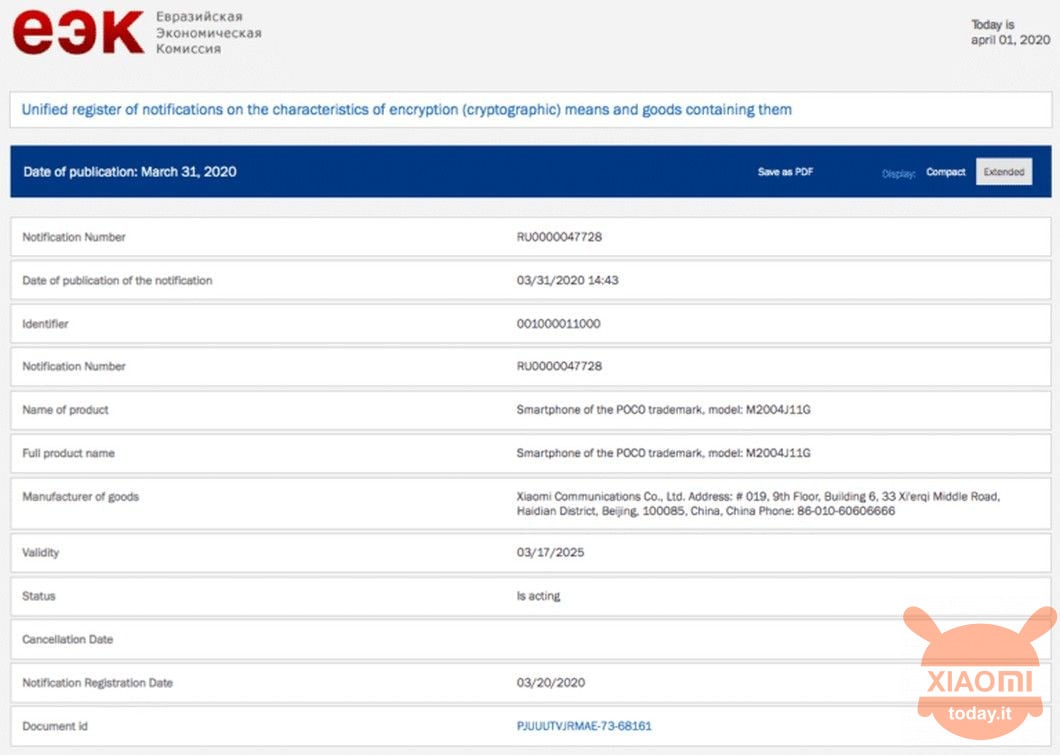Screen dimensions: 1060x755
Task: Click the 'Status' row label
Action: click(x=39, y=596)
